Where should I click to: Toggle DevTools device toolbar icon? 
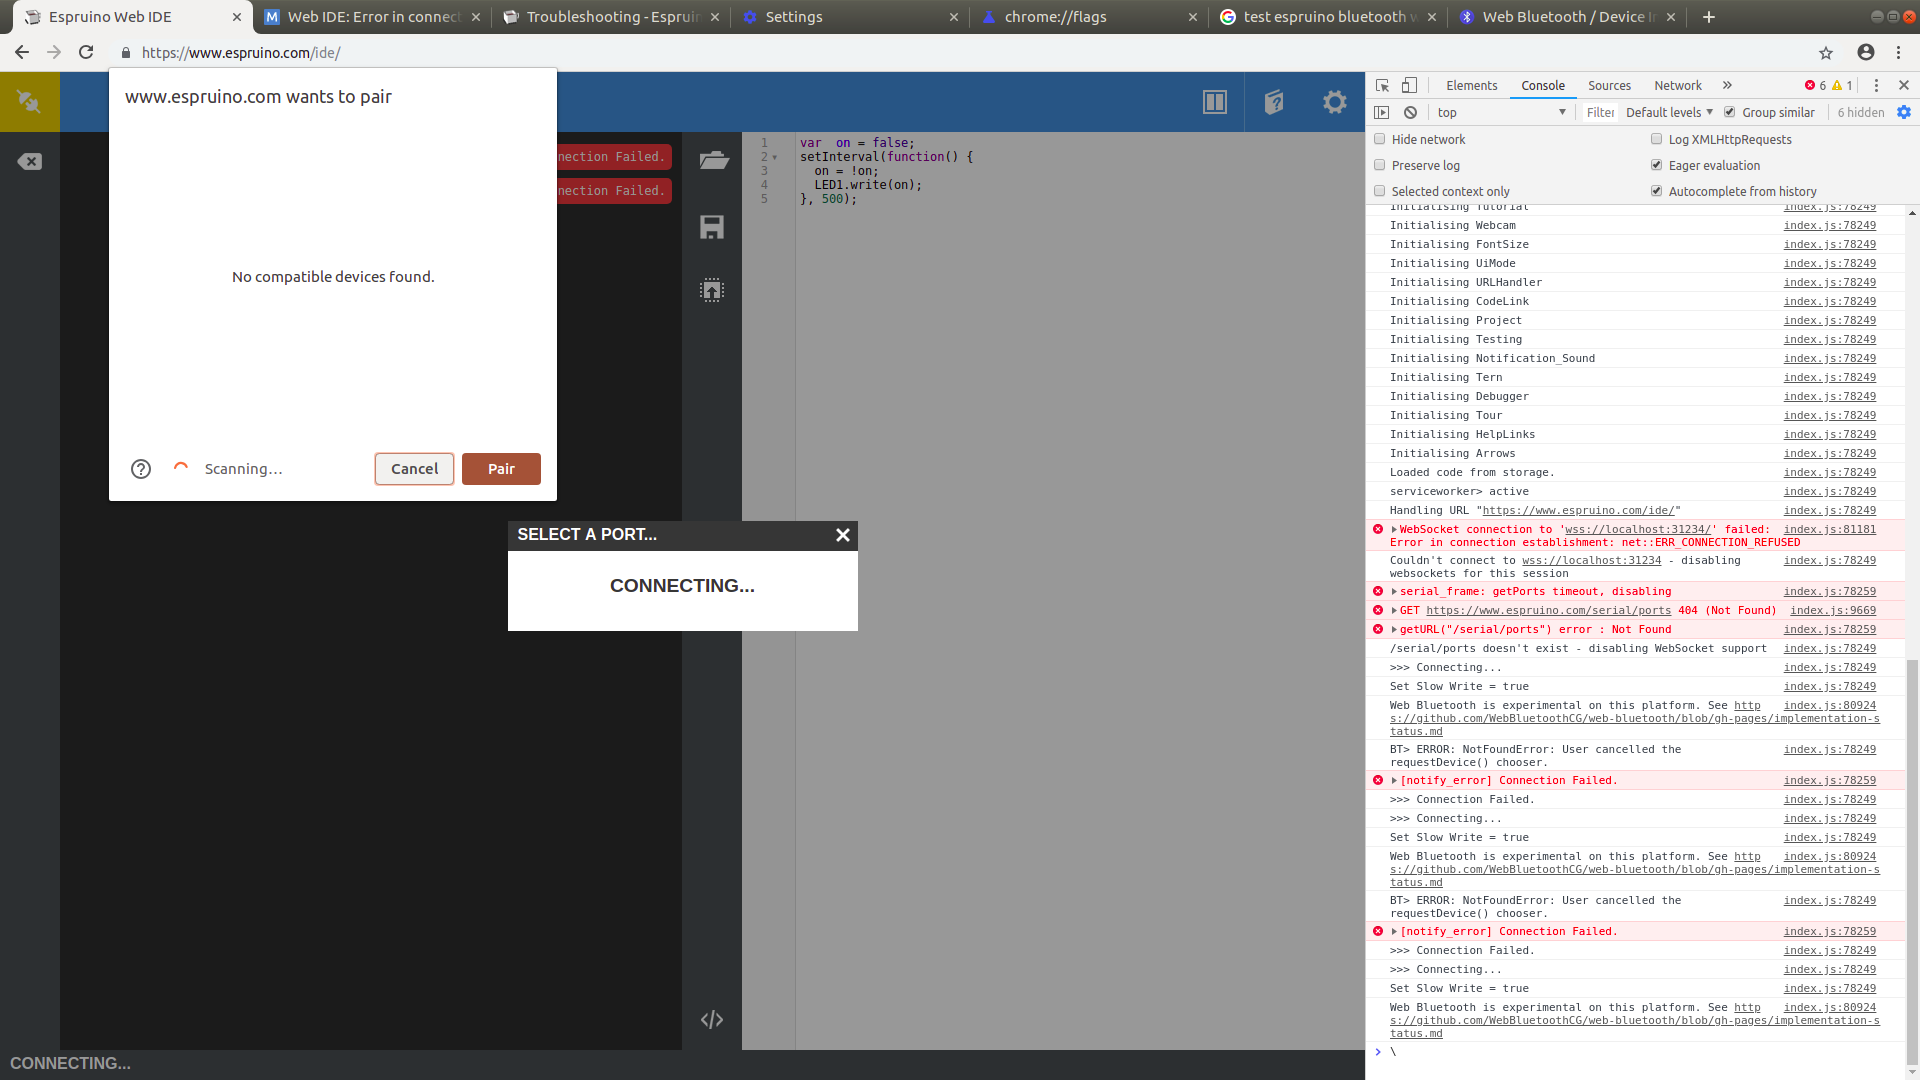[x=1409, y=86]
